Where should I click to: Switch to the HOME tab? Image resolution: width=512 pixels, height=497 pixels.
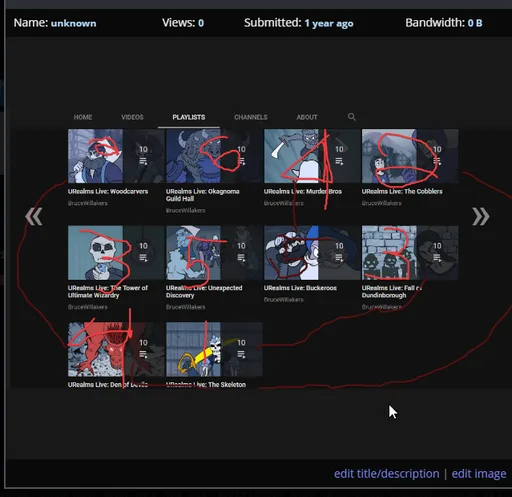tap(83, 117)
